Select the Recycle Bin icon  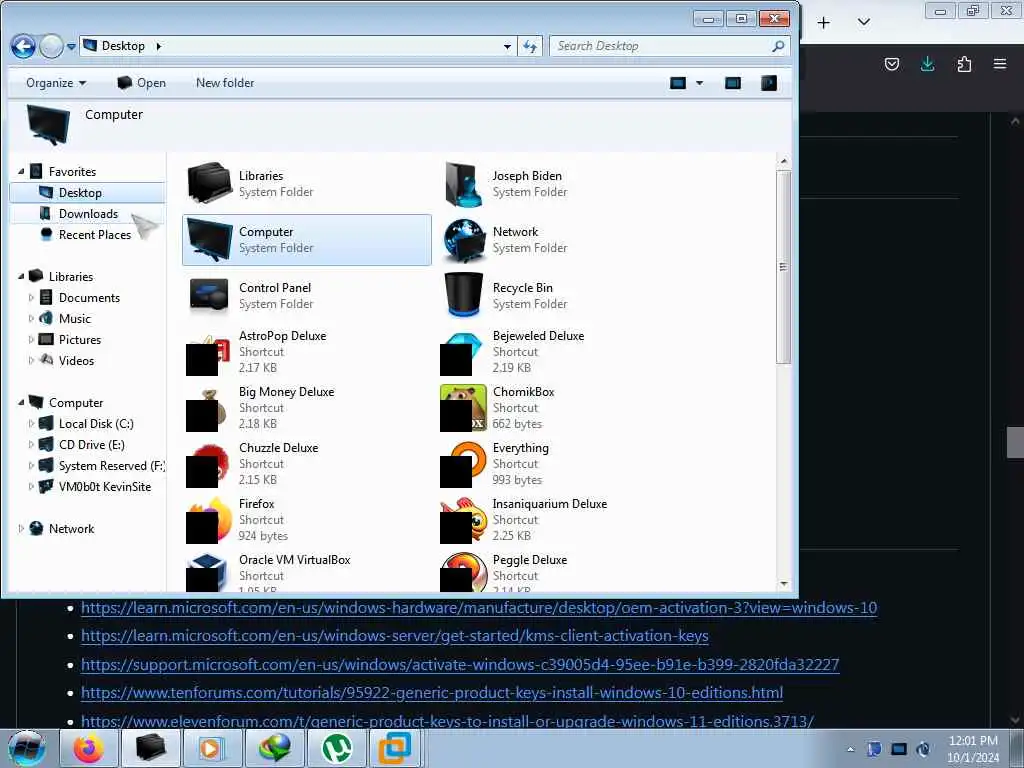560,296
